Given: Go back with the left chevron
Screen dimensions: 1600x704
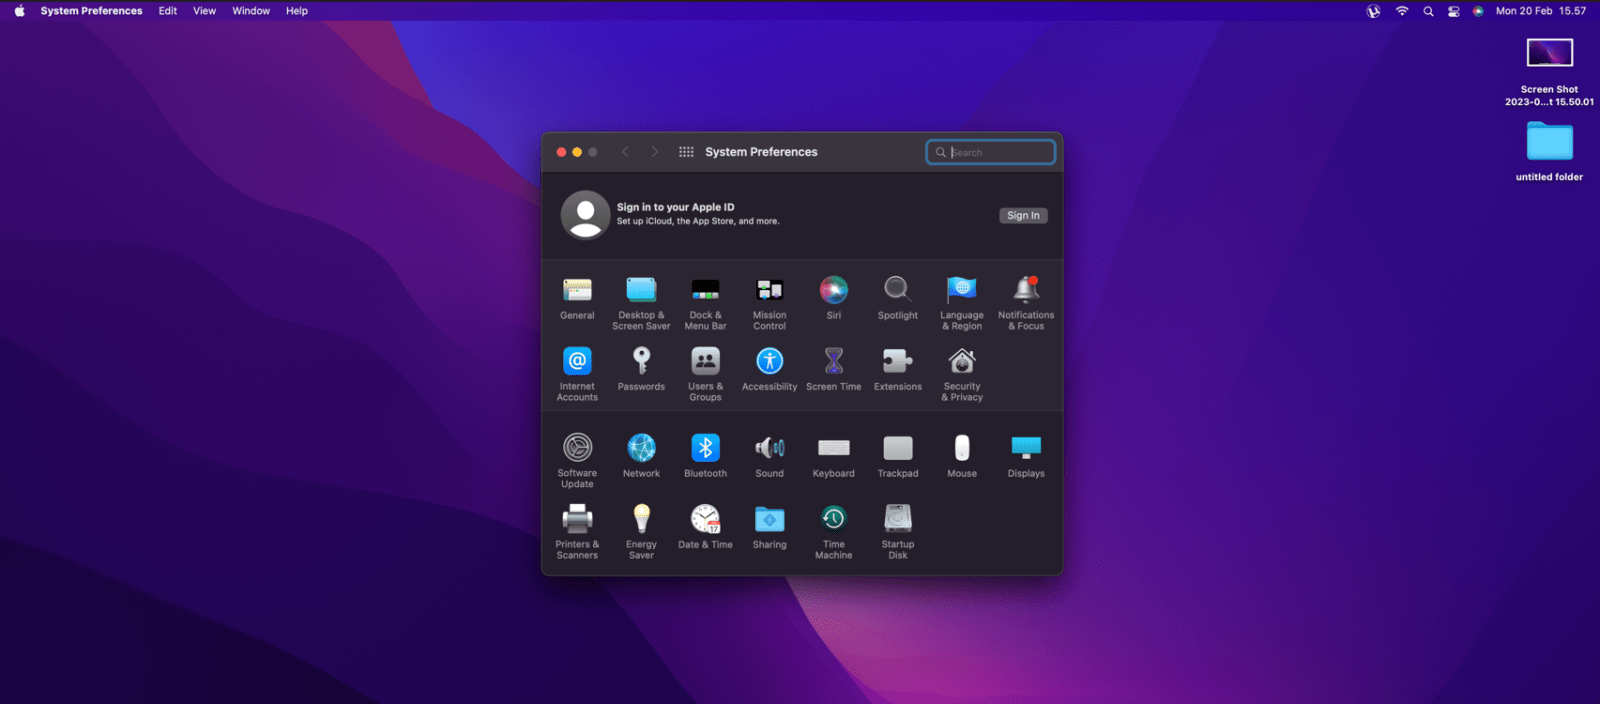Looking at the screenshot, I should pyautogui.click(x=625, y=152).
